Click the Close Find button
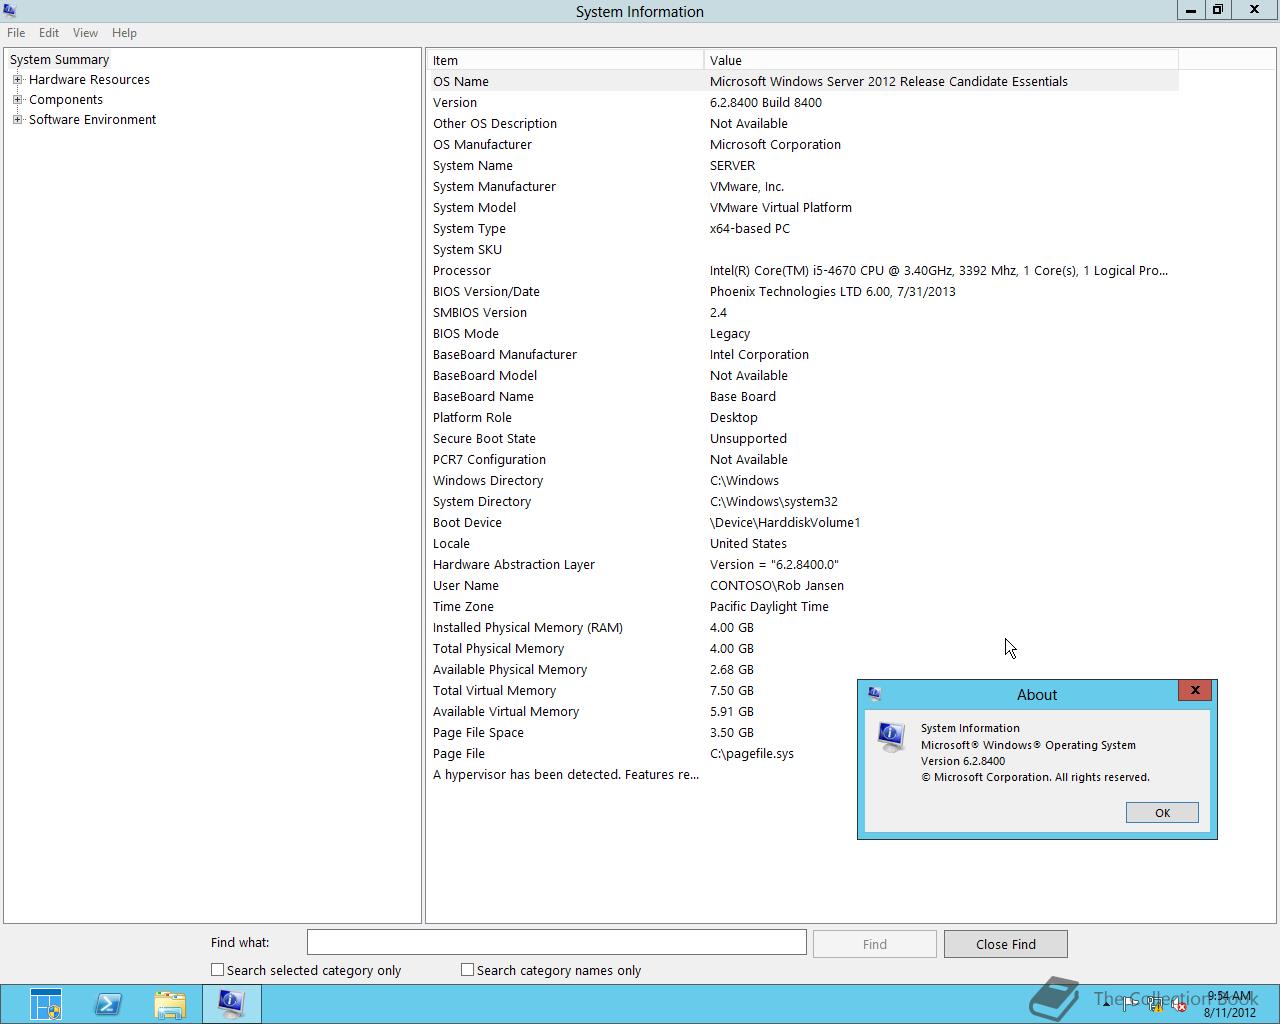The image size is (1280, 1024). tap(1006, 944)
